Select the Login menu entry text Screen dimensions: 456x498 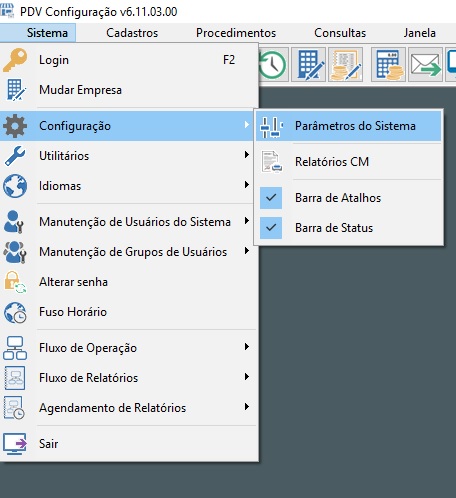(54, 60)
